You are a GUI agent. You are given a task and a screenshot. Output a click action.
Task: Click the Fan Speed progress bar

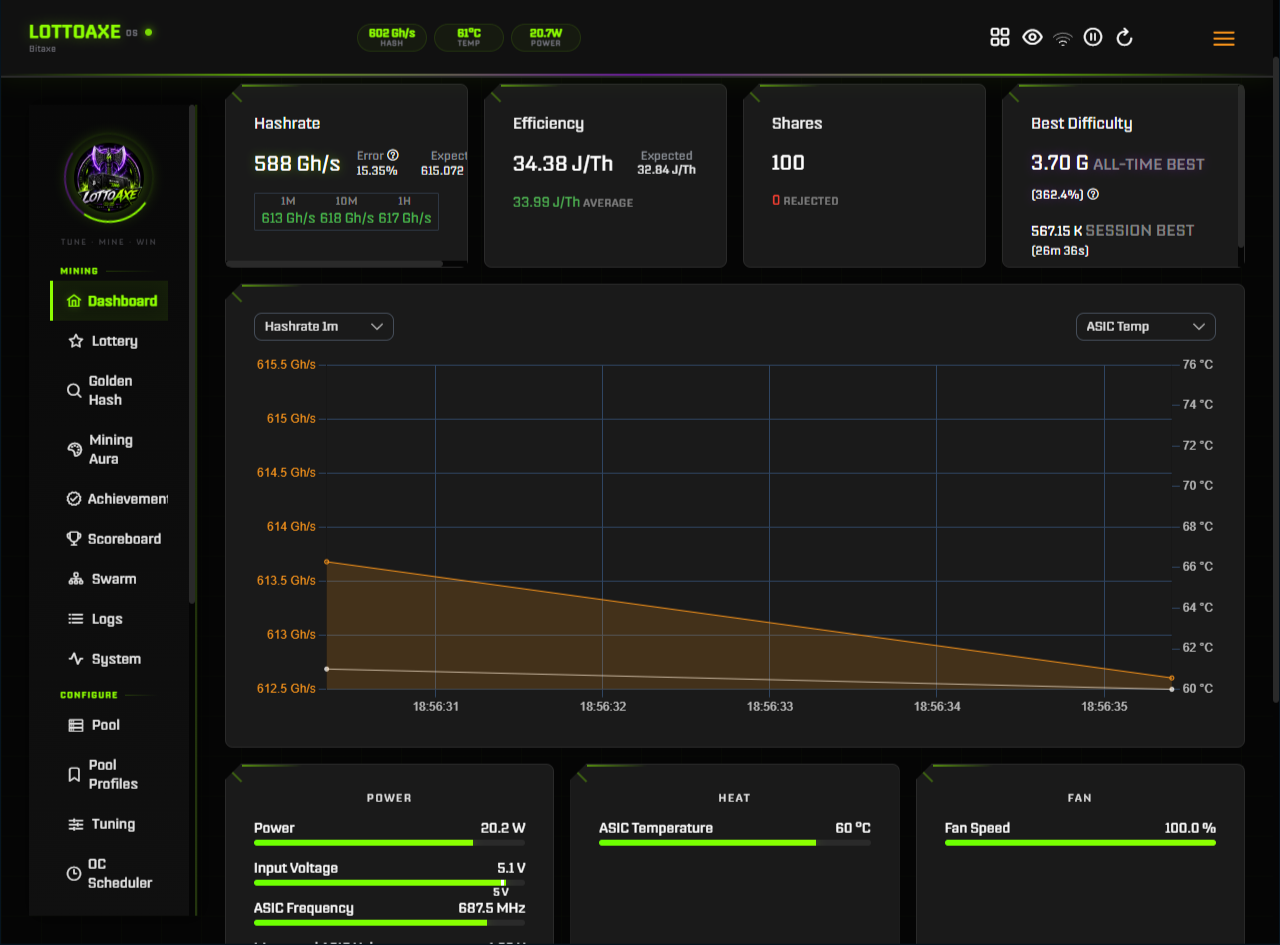point(1080,843)
